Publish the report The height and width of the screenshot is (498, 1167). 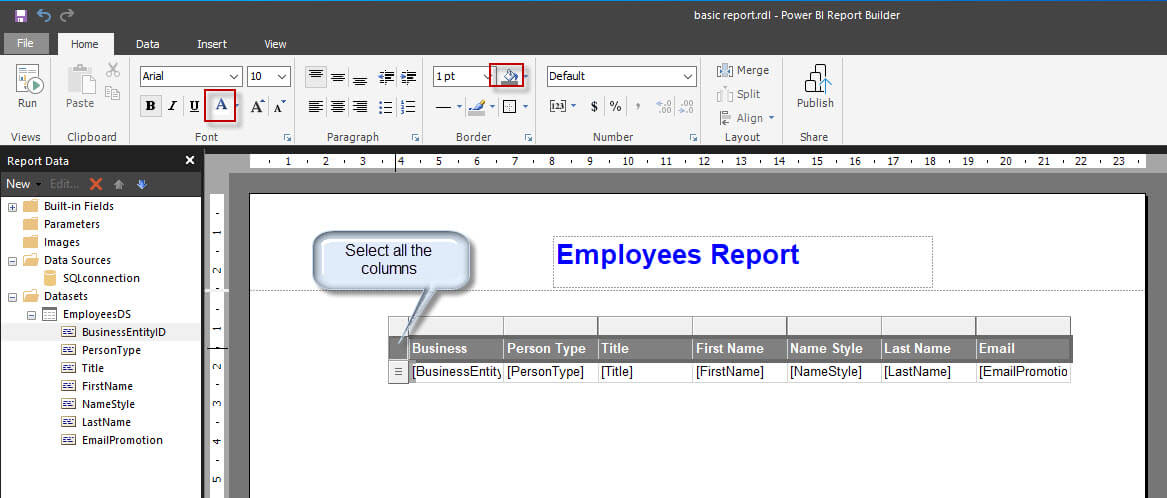(x=815, y=87)
